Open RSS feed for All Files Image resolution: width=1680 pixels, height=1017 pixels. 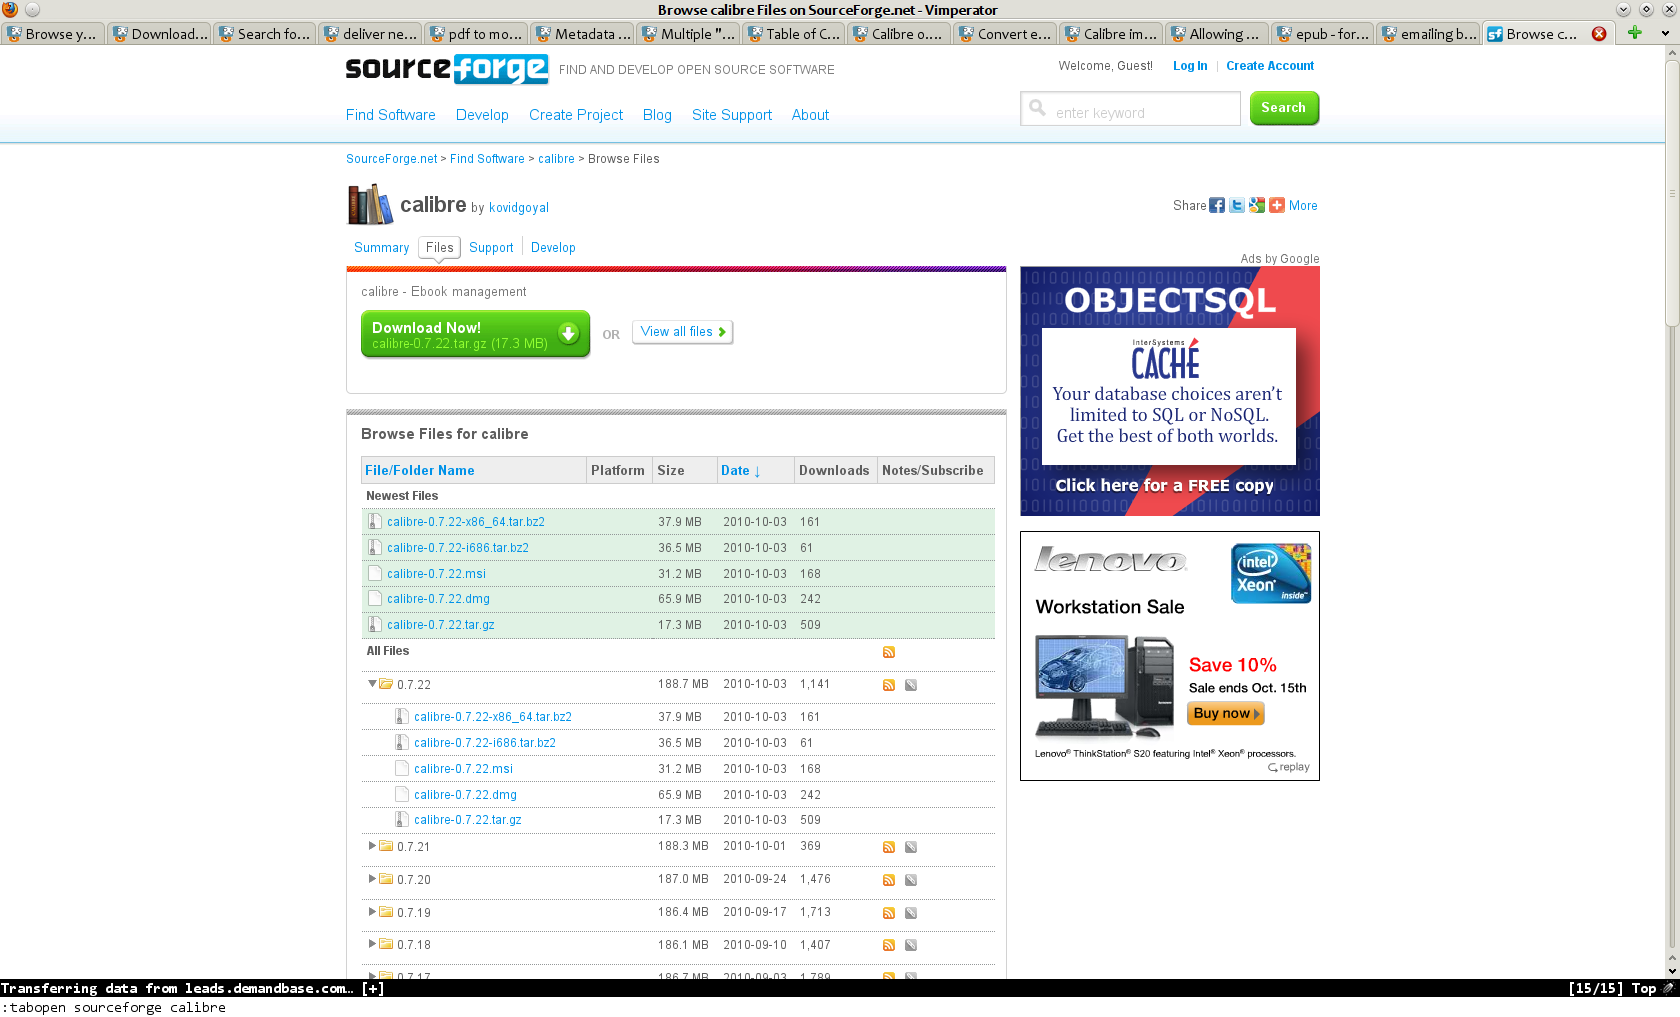(889, 652)
